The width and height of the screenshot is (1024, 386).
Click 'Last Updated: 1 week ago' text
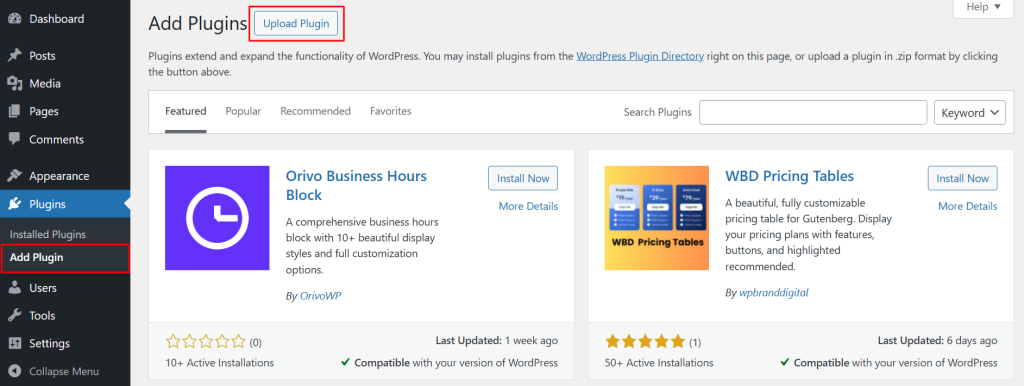pos(497,340)
